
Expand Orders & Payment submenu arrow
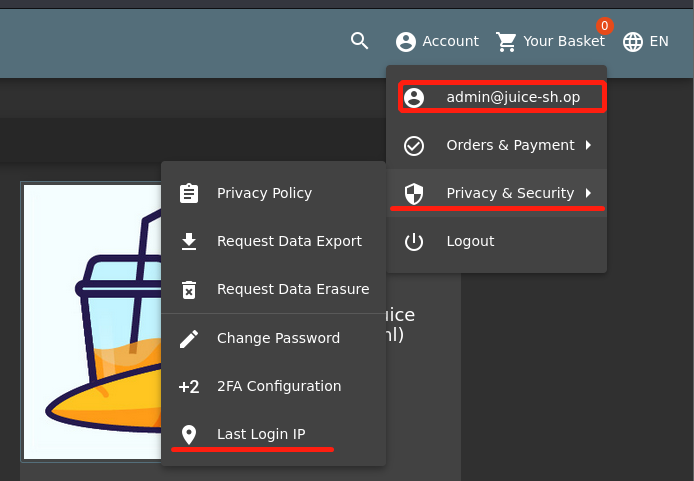(588, 145)
